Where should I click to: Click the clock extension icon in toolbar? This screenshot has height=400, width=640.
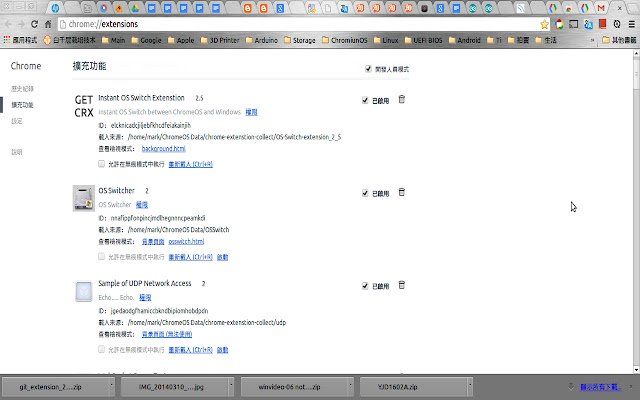pyautogui.click(x=617, y=24)
